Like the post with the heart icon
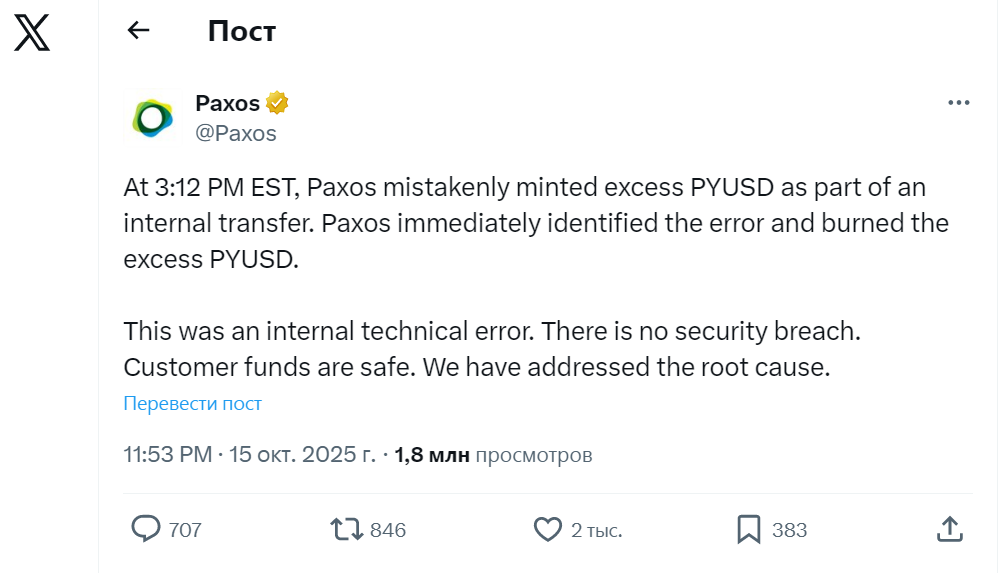 click(x=547, y=529)
